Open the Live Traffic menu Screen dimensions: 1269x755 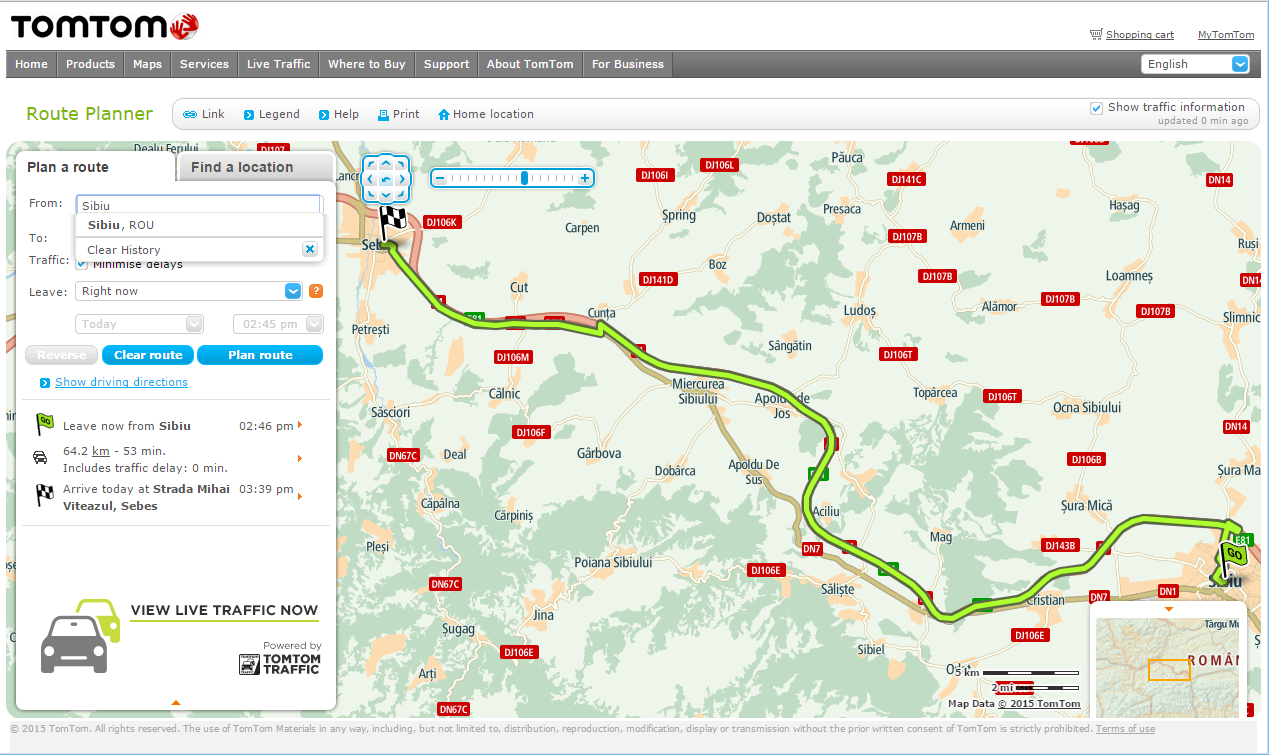pos(278,64)
